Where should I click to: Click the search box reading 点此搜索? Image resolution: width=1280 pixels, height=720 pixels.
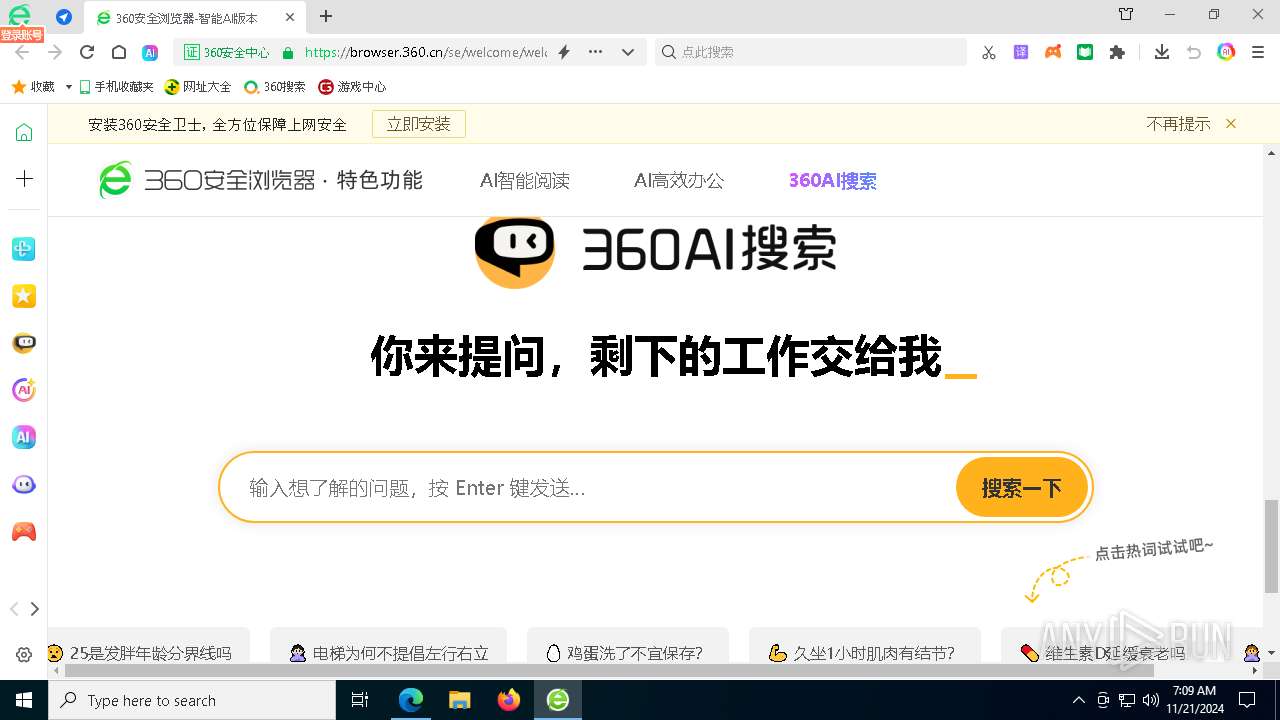(x=812, y=52)
